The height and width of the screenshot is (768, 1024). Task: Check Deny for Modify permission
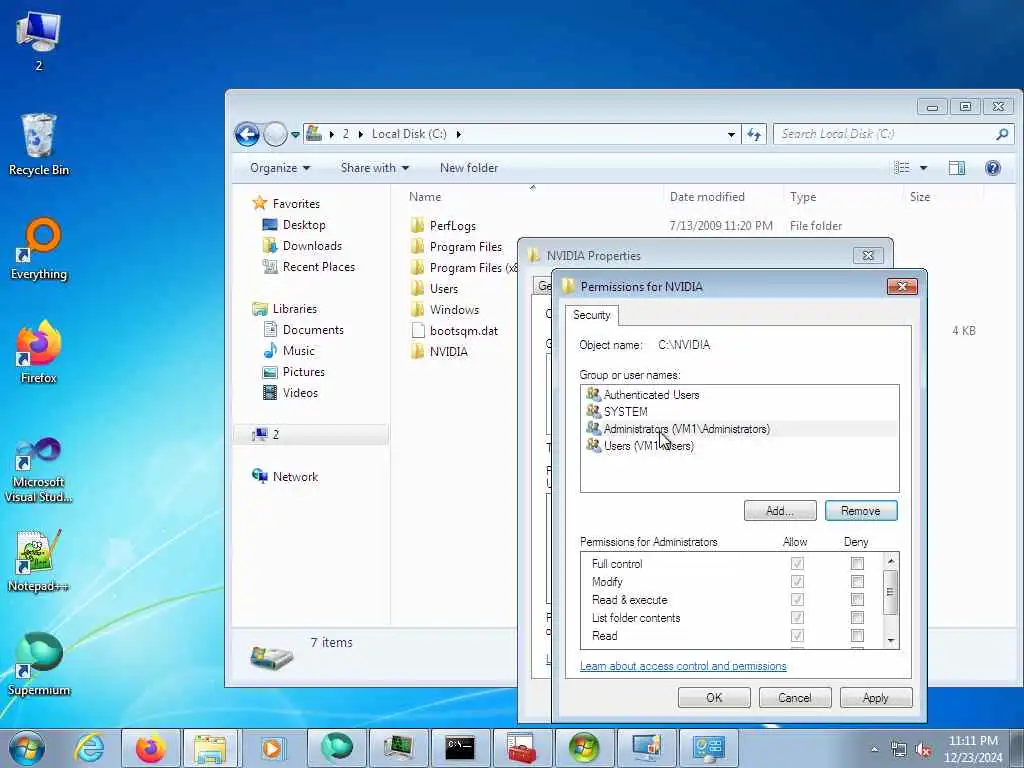tap(857, 582)
